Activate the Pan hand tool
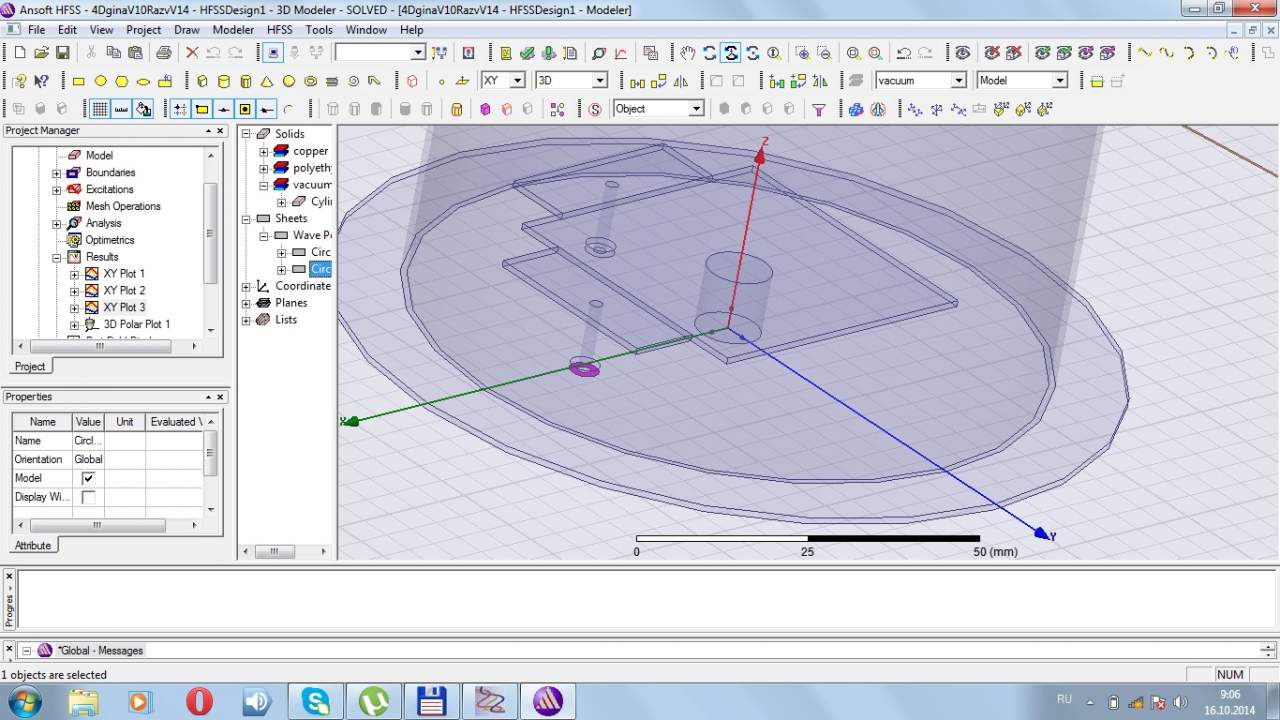The width and height of the screenshot is (1280, 720). tap(688, 53)
